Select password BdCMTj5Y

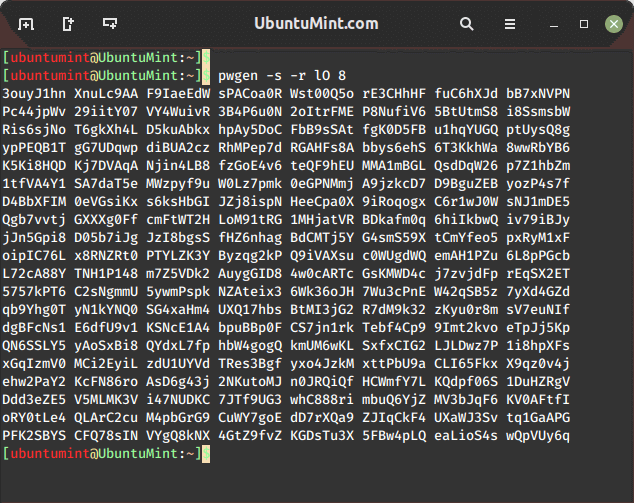[322, 238]
